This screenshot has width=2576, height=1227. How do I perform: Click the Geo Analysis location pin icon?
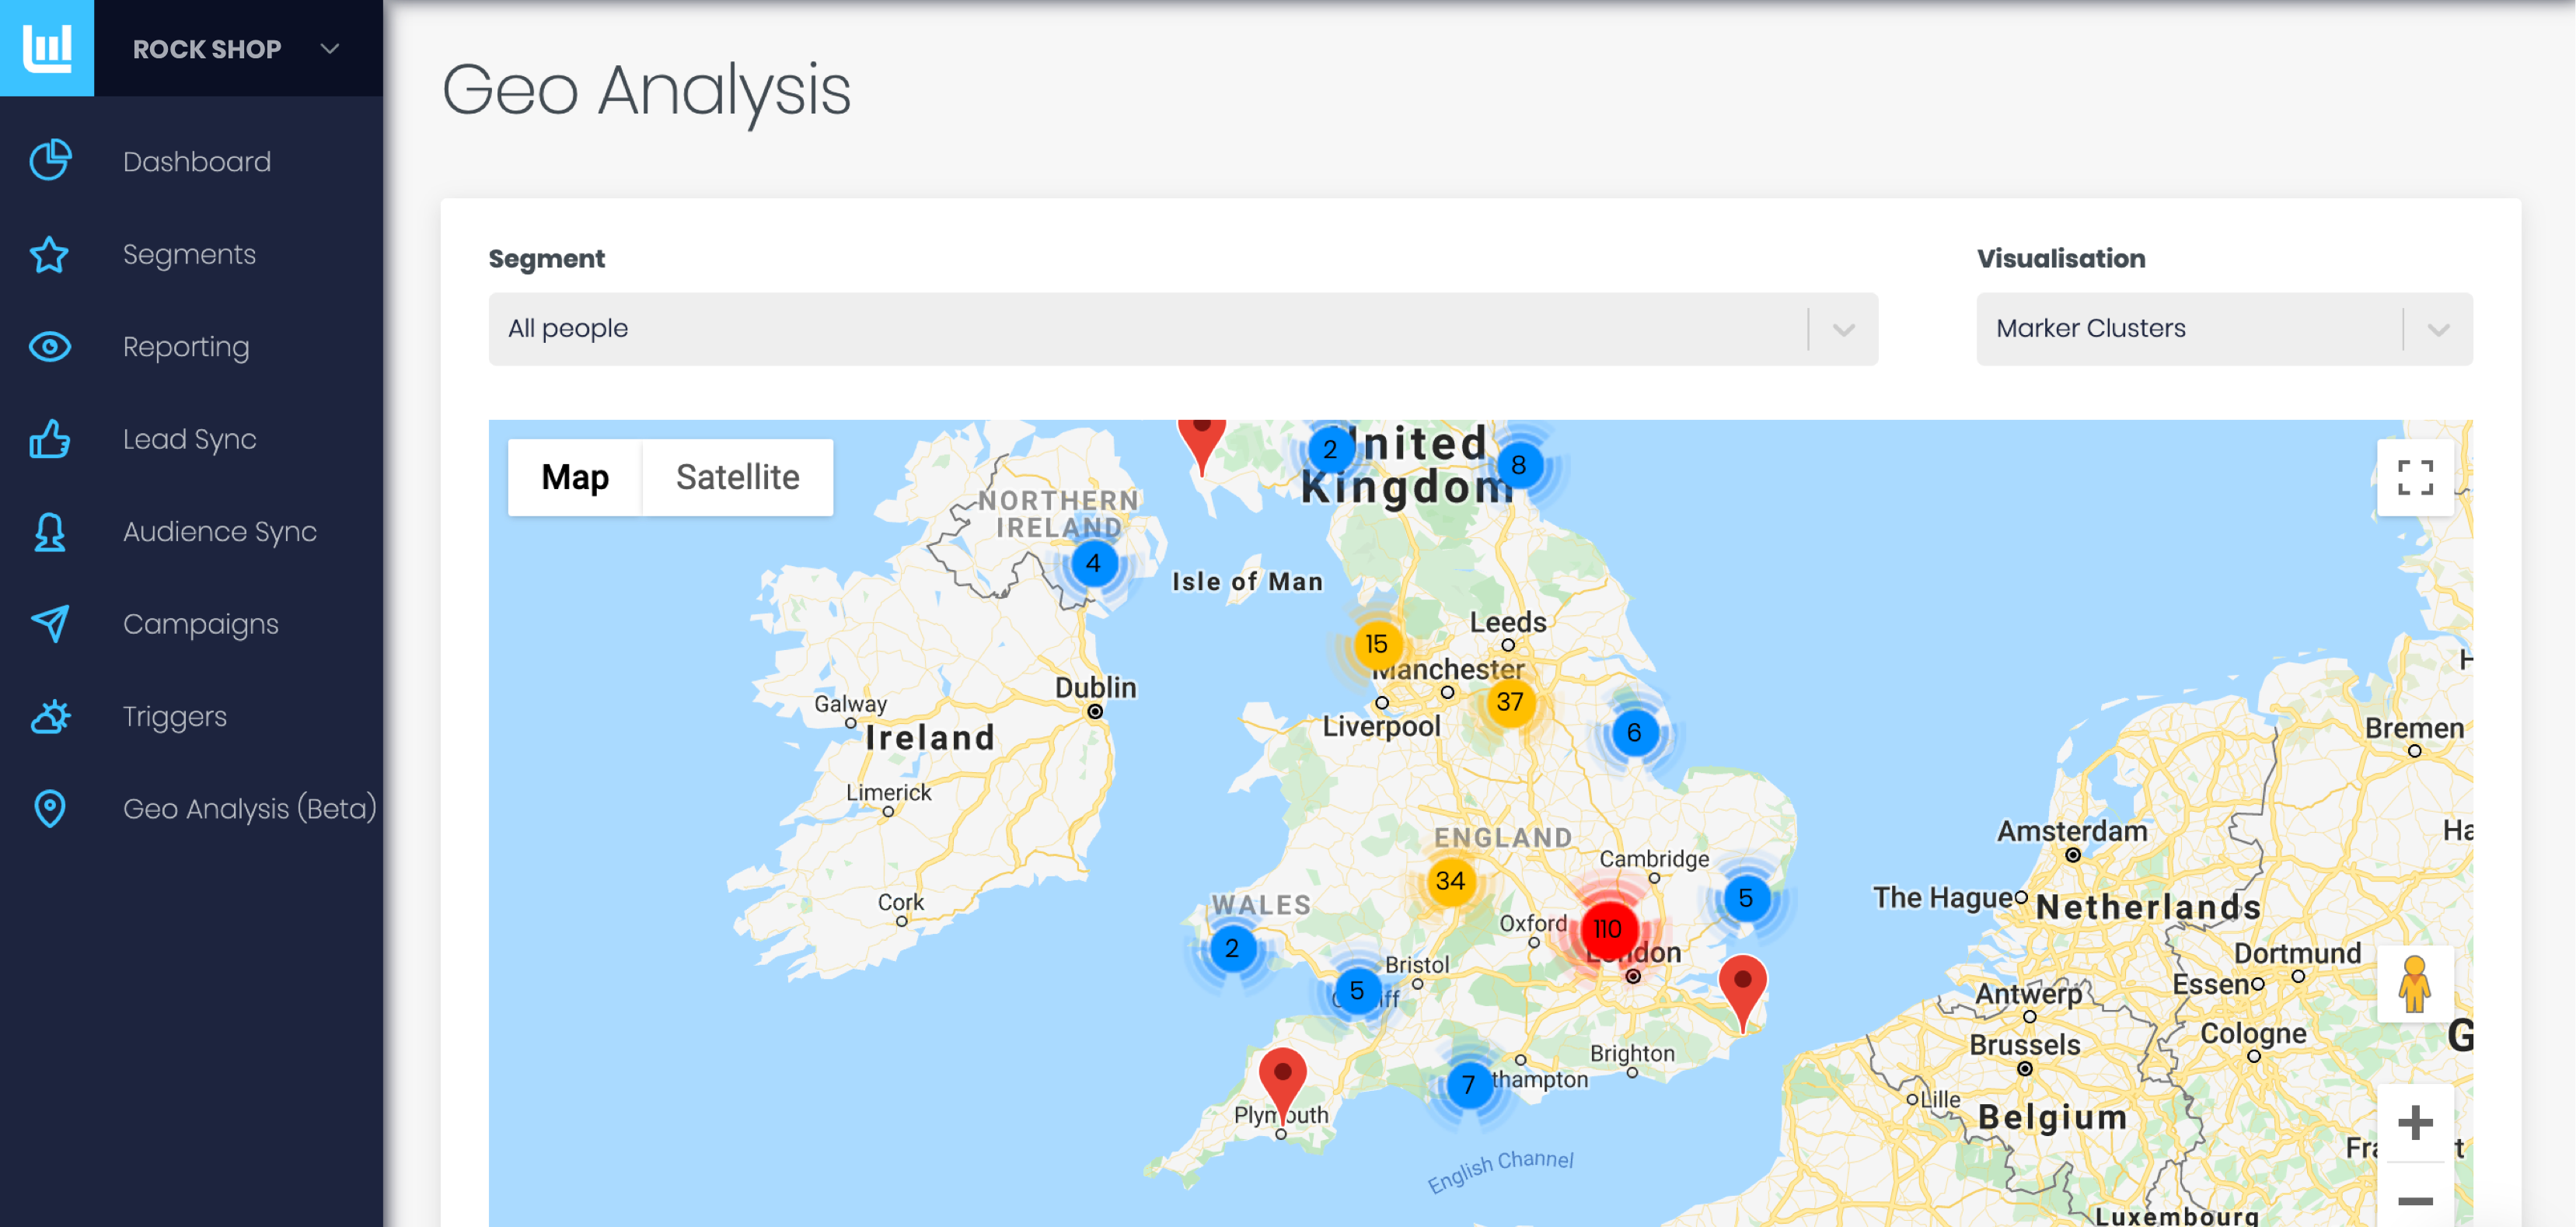(x=50, y=808)
